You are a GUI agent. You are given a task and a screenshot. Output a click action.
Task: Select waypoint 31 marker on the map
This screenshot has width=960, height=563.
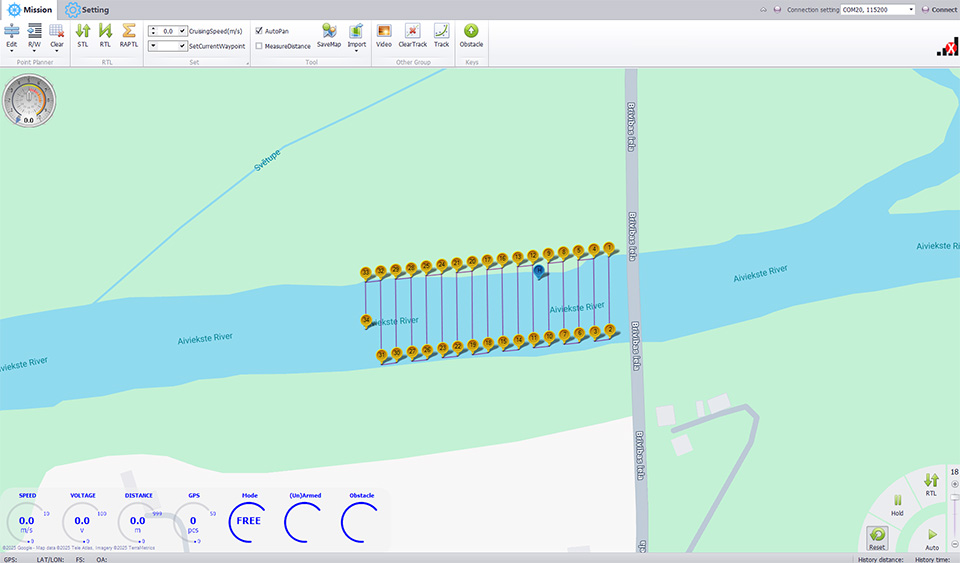click(381, 356)
